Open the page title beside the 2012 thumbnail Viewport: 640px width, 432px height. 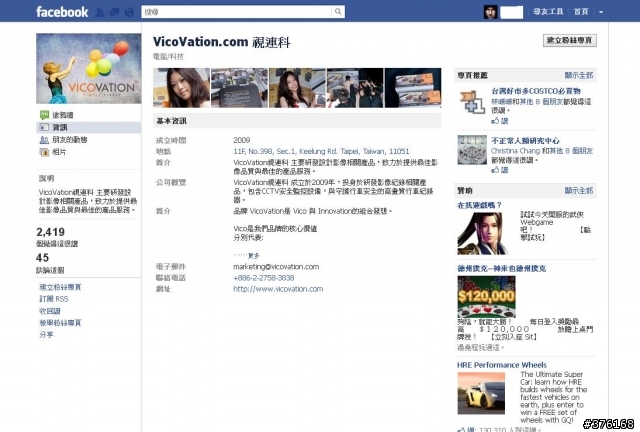point(525,141)
